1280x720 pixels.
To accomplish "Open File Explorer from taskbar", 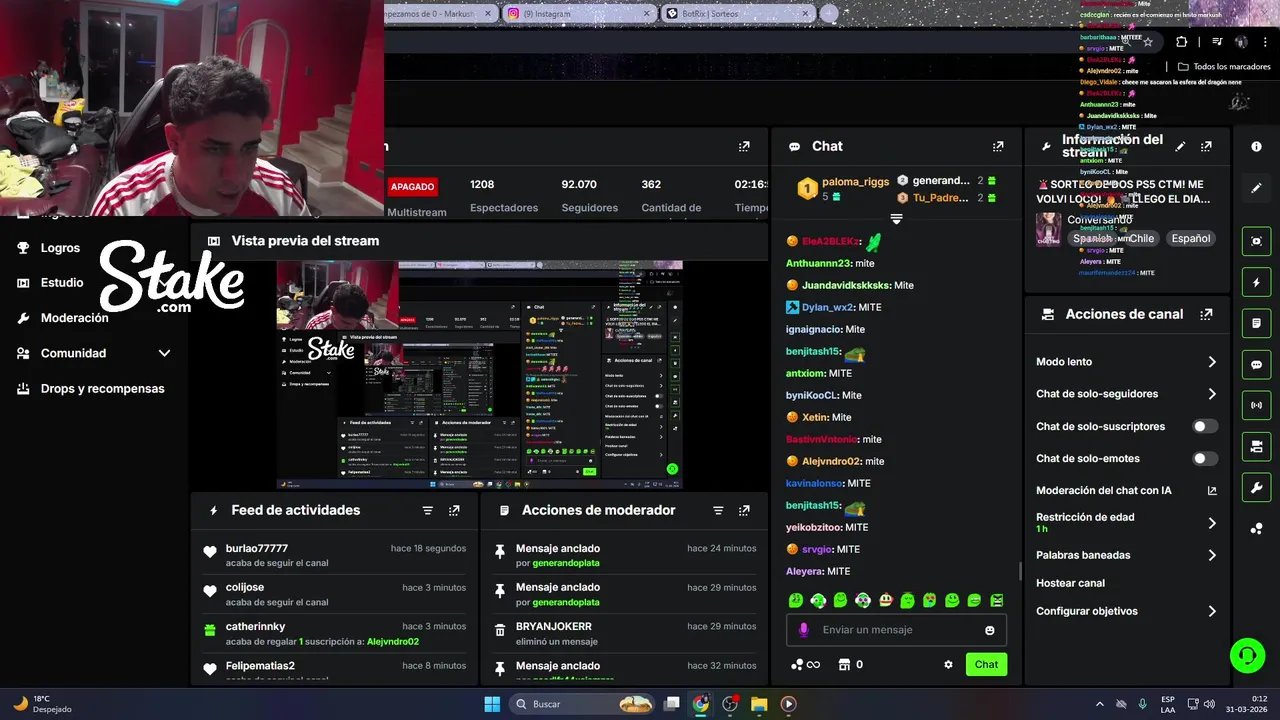I will 759,704.
